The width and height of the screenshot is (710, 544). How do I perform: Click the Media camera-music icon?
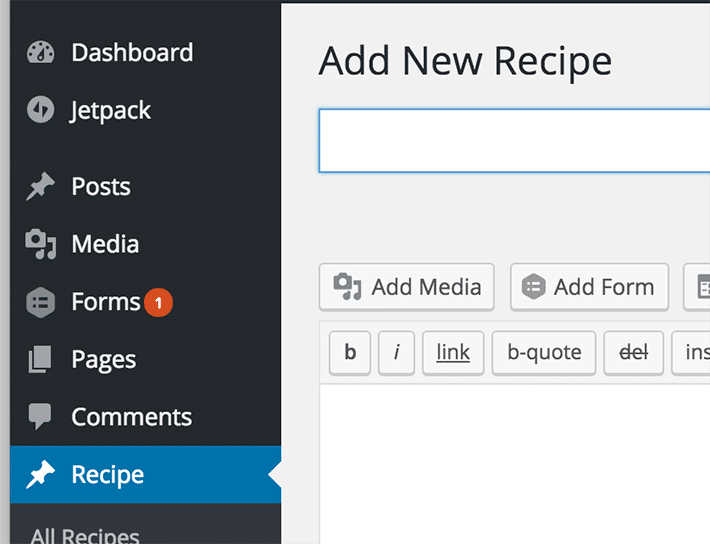(x=40, y=244)
